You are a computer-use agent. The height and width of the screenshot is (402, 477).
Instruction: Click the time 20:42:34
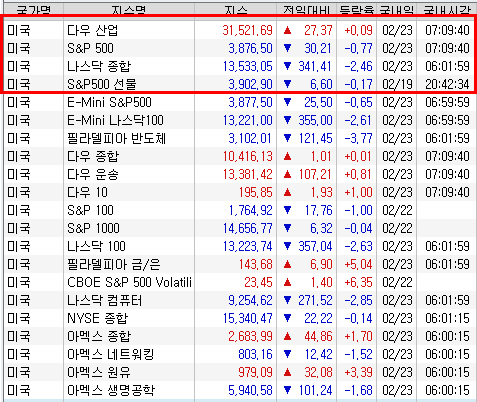coord(447,84)
